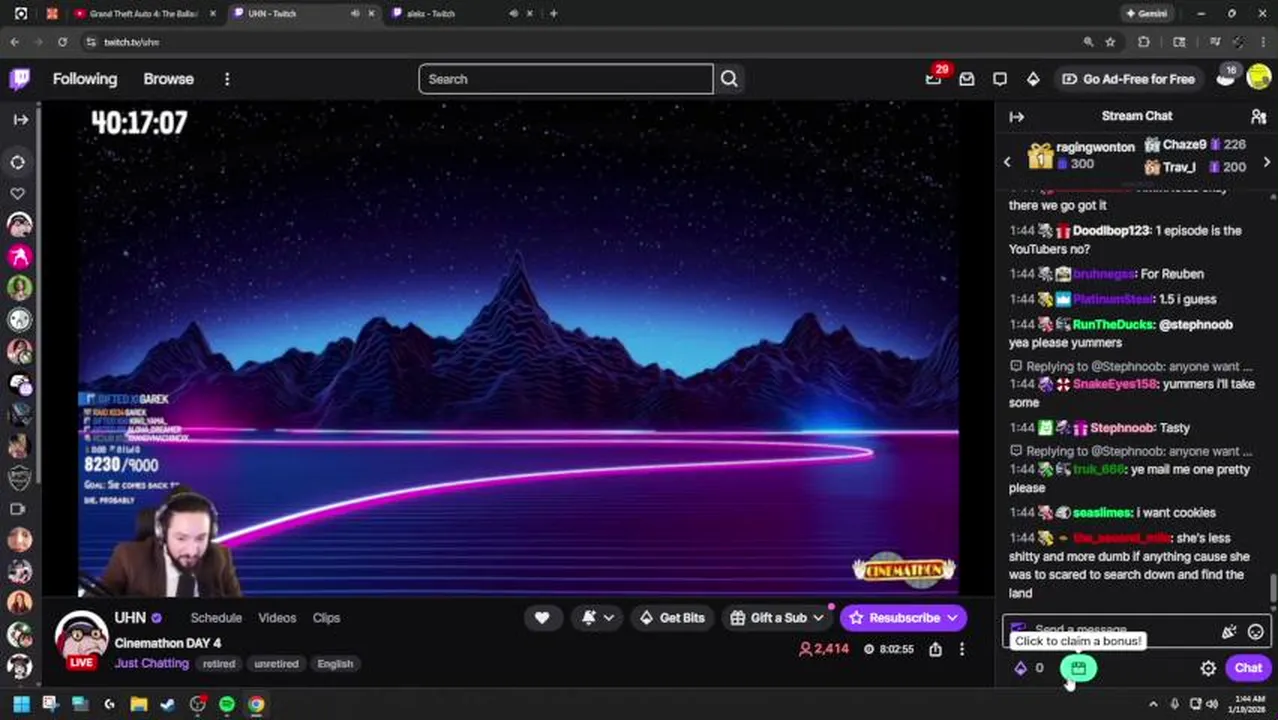1278x720 pixels.
Task: Open the Gift a Sub dropdown
Action: (777, 618)
